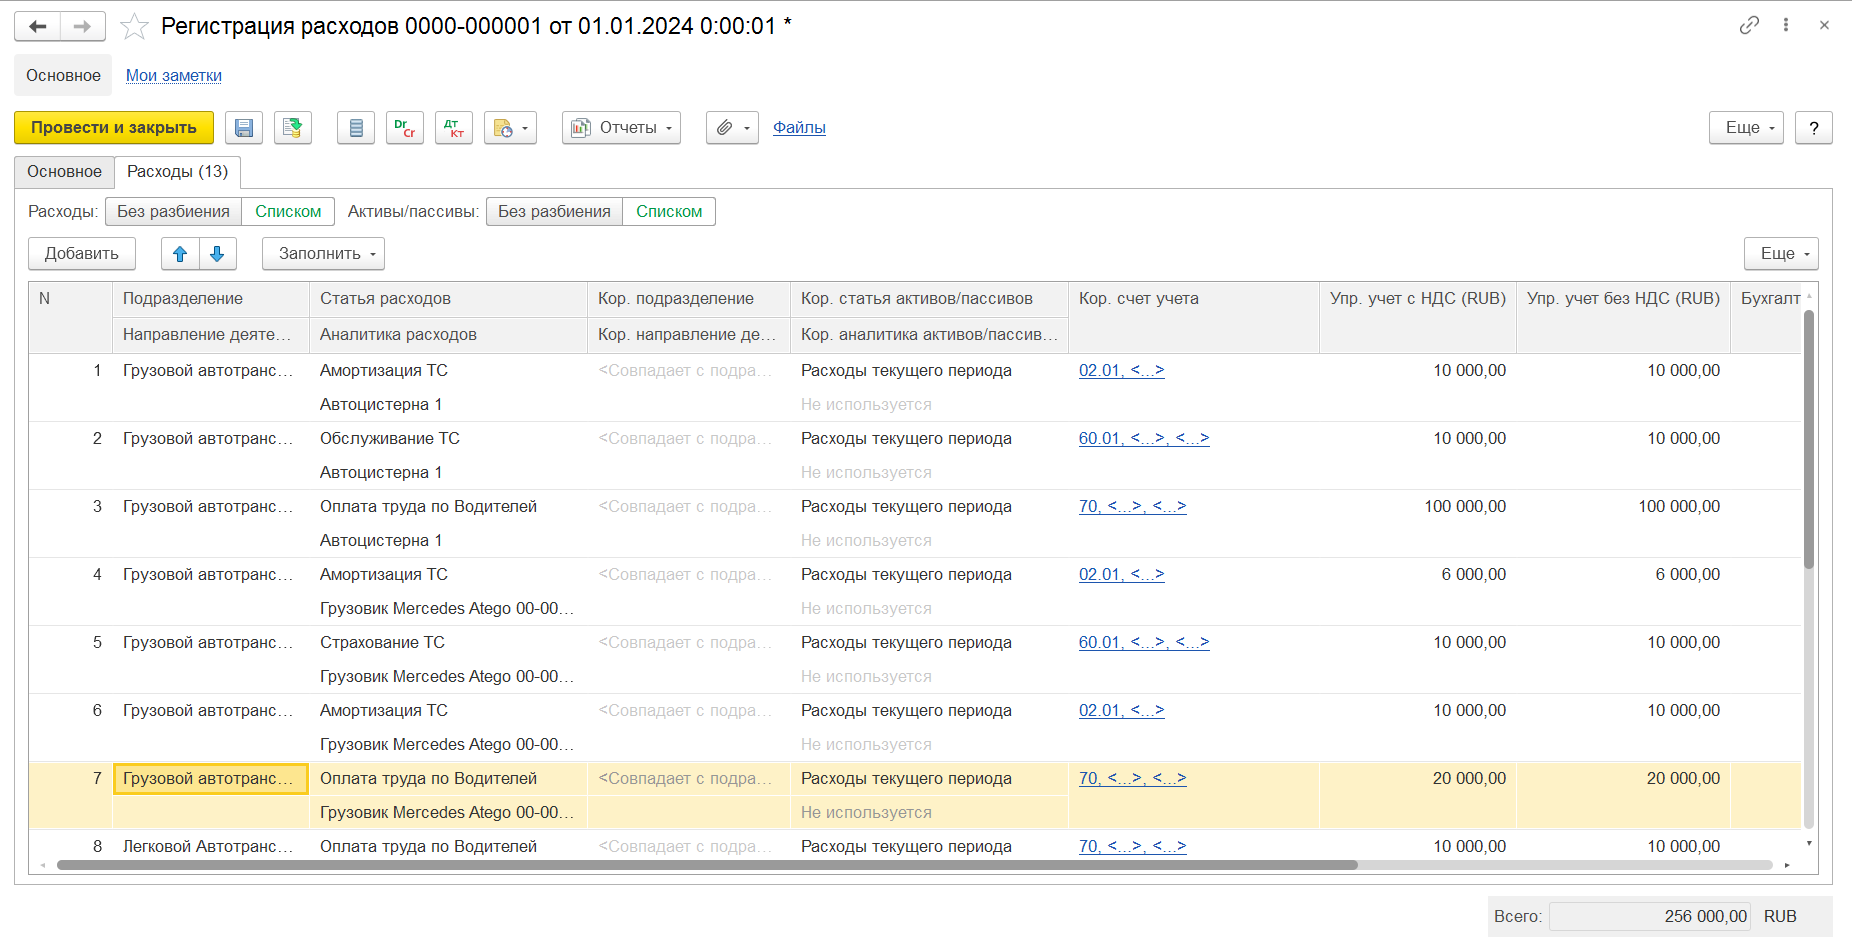
Task: Open help with question mark button
Action: 1814,128
